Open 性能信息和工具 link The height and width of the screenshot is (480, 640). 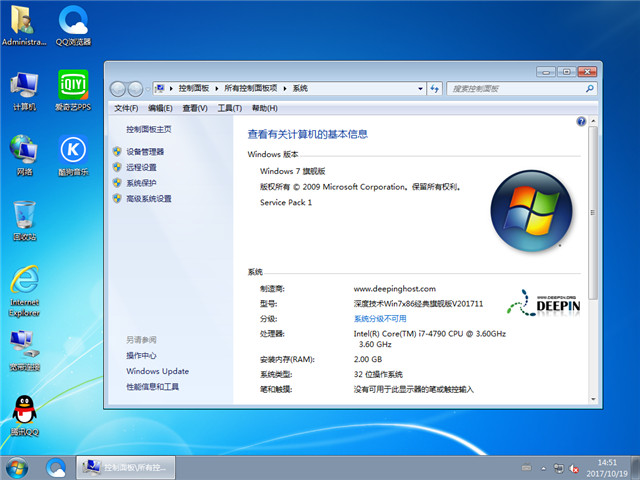[152, 387]
